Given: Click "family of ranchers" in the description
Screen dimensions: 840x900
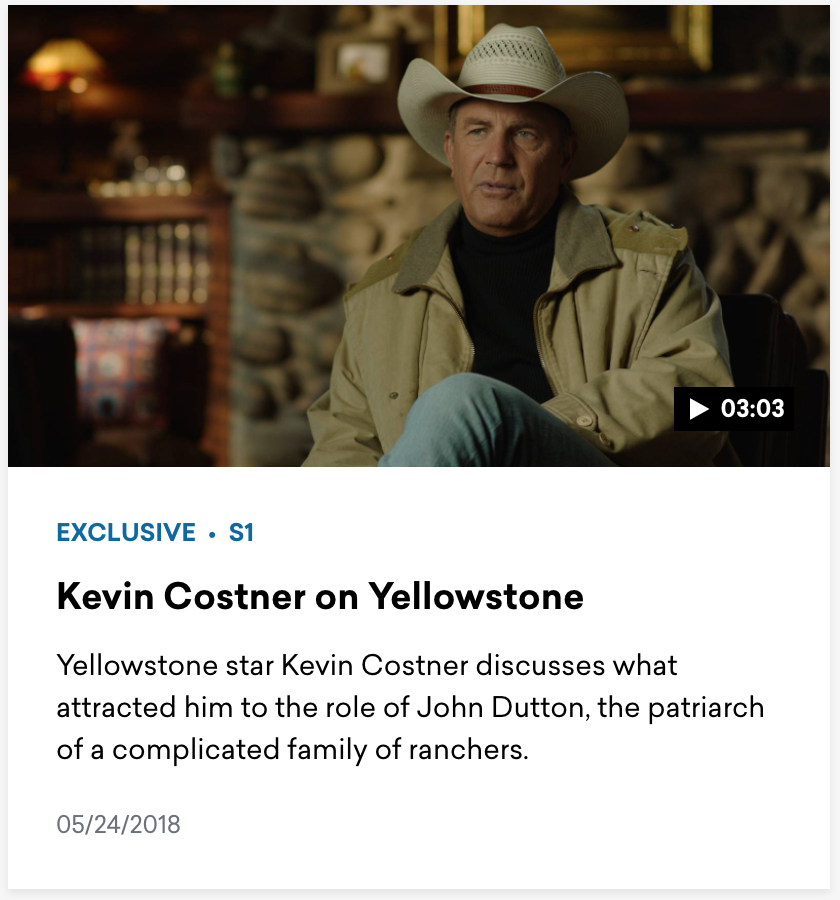Looking at the screenshot, I should coord(405,749).
